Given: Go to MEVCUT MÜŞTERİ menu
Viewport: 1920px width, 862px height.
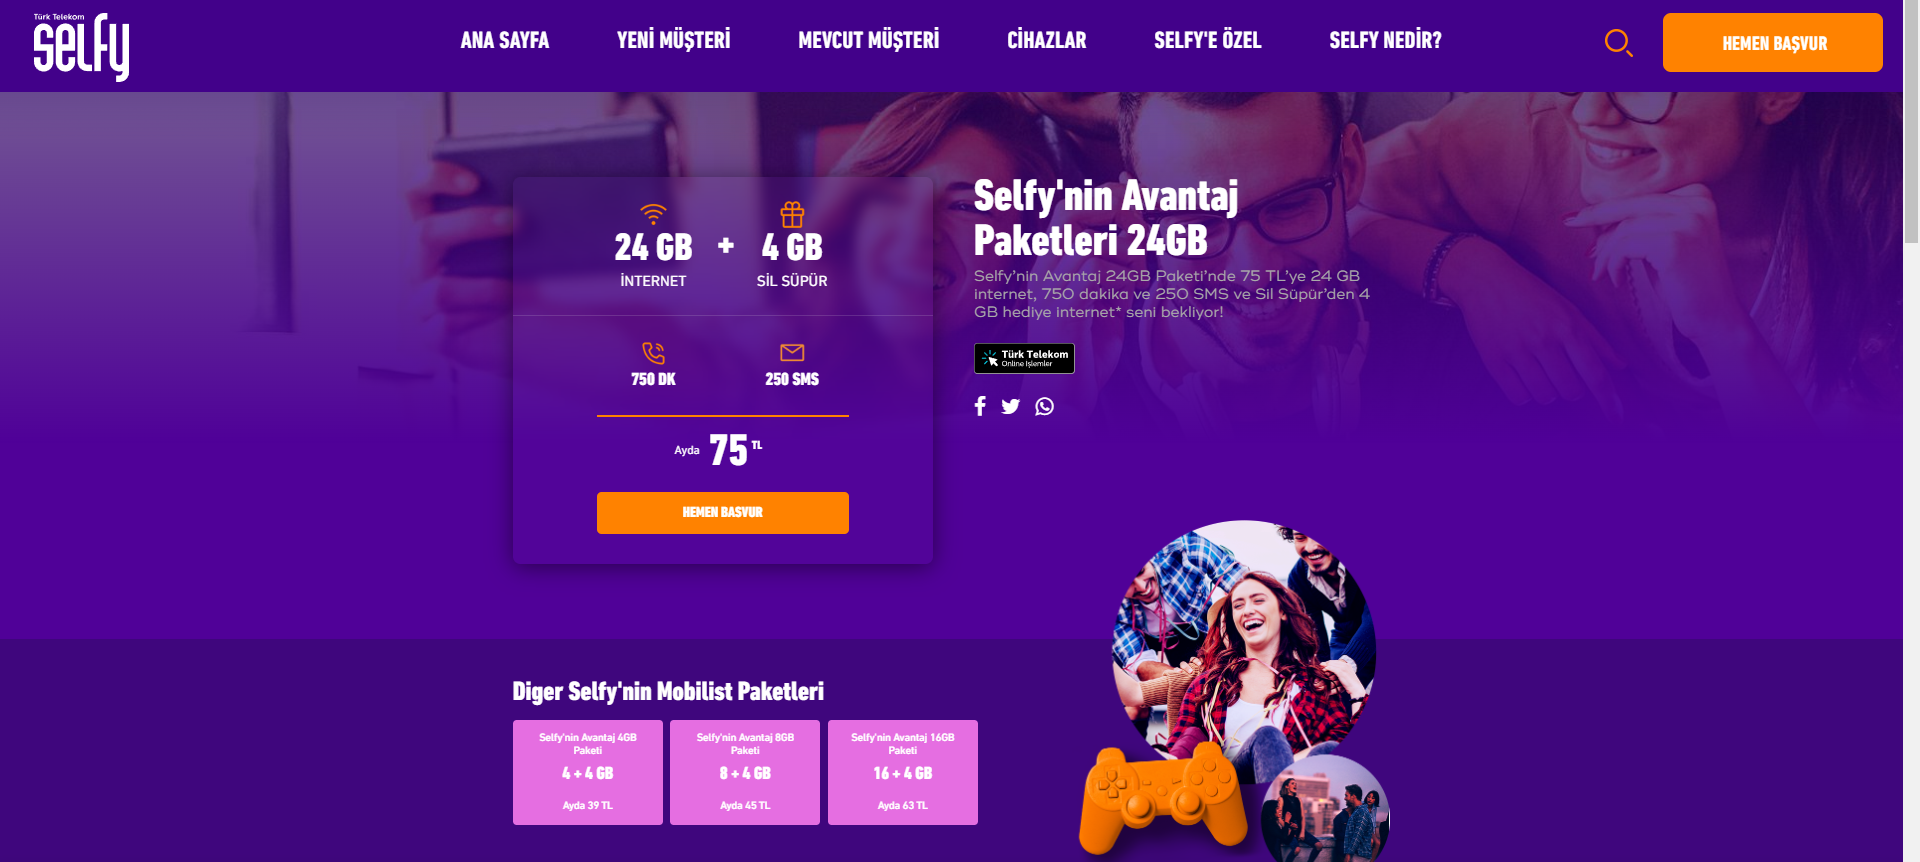Looking at the screenshot, I should (x=868, y=41).
